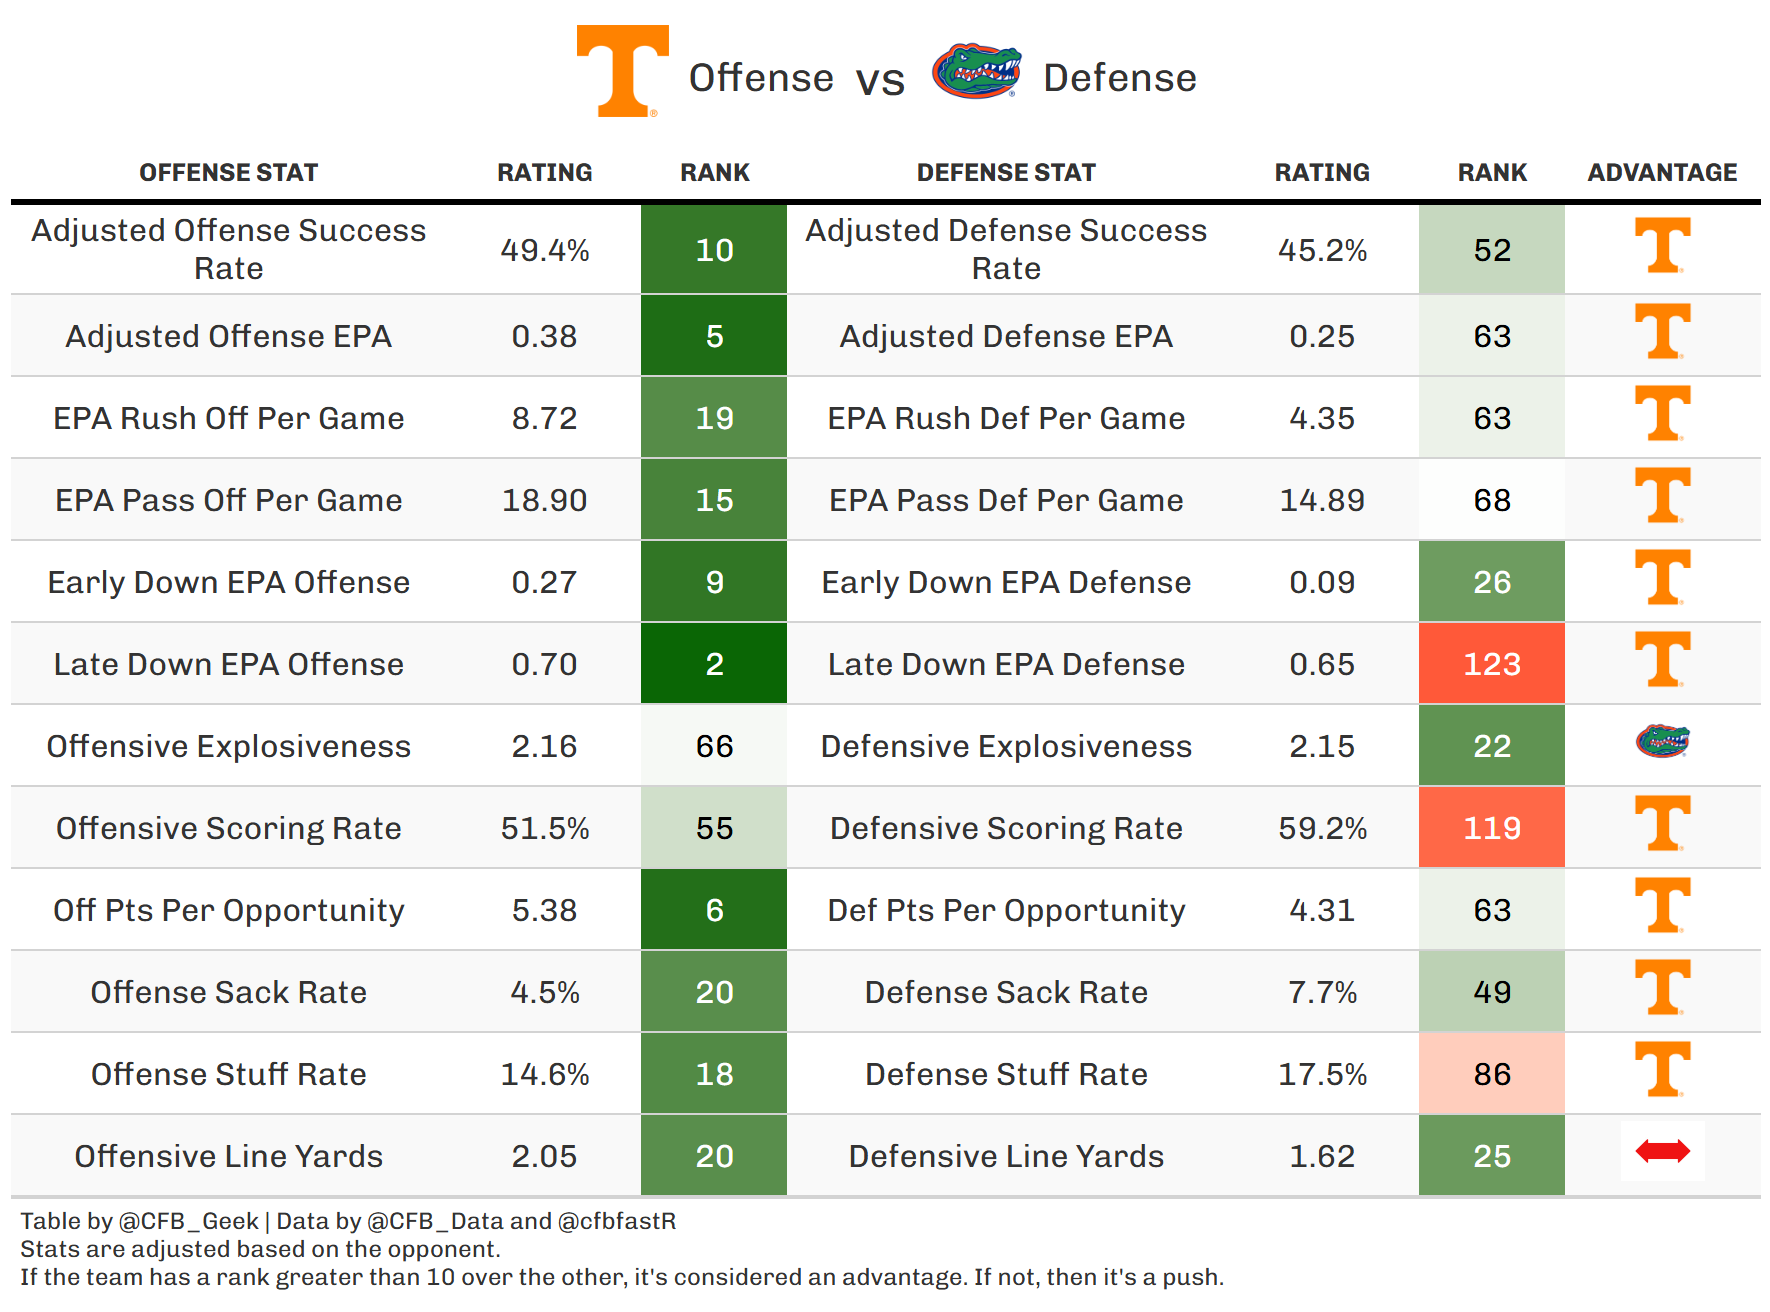This screenshot has height=1312, width=1770.
Task: Click the red 119 Defensive Scoring Rate rank
Action: click(1491, 828)
